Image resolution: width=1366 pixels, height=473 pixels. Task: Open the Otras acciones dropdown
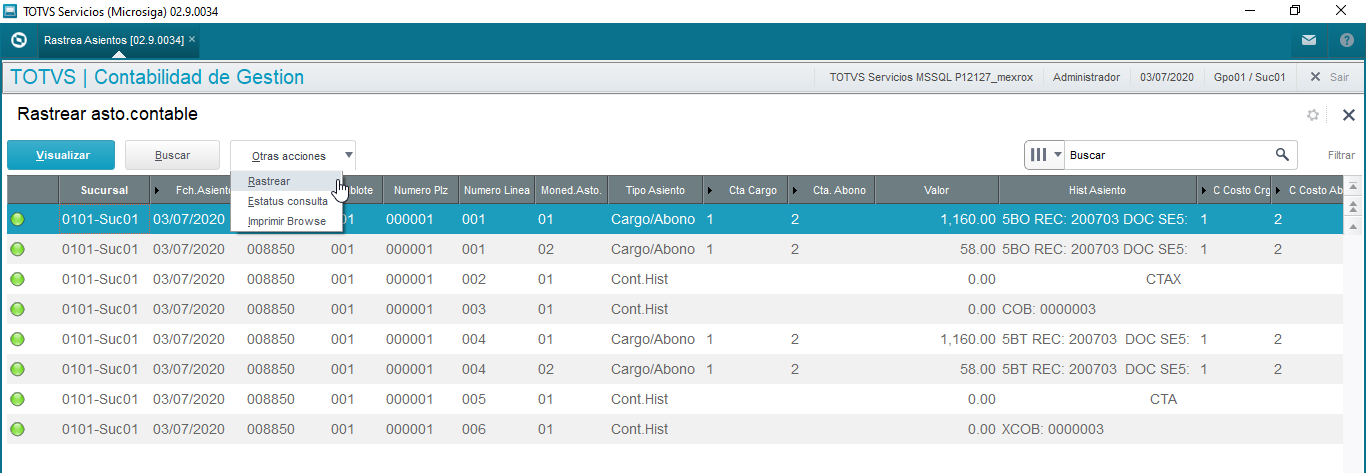[293, 156]
